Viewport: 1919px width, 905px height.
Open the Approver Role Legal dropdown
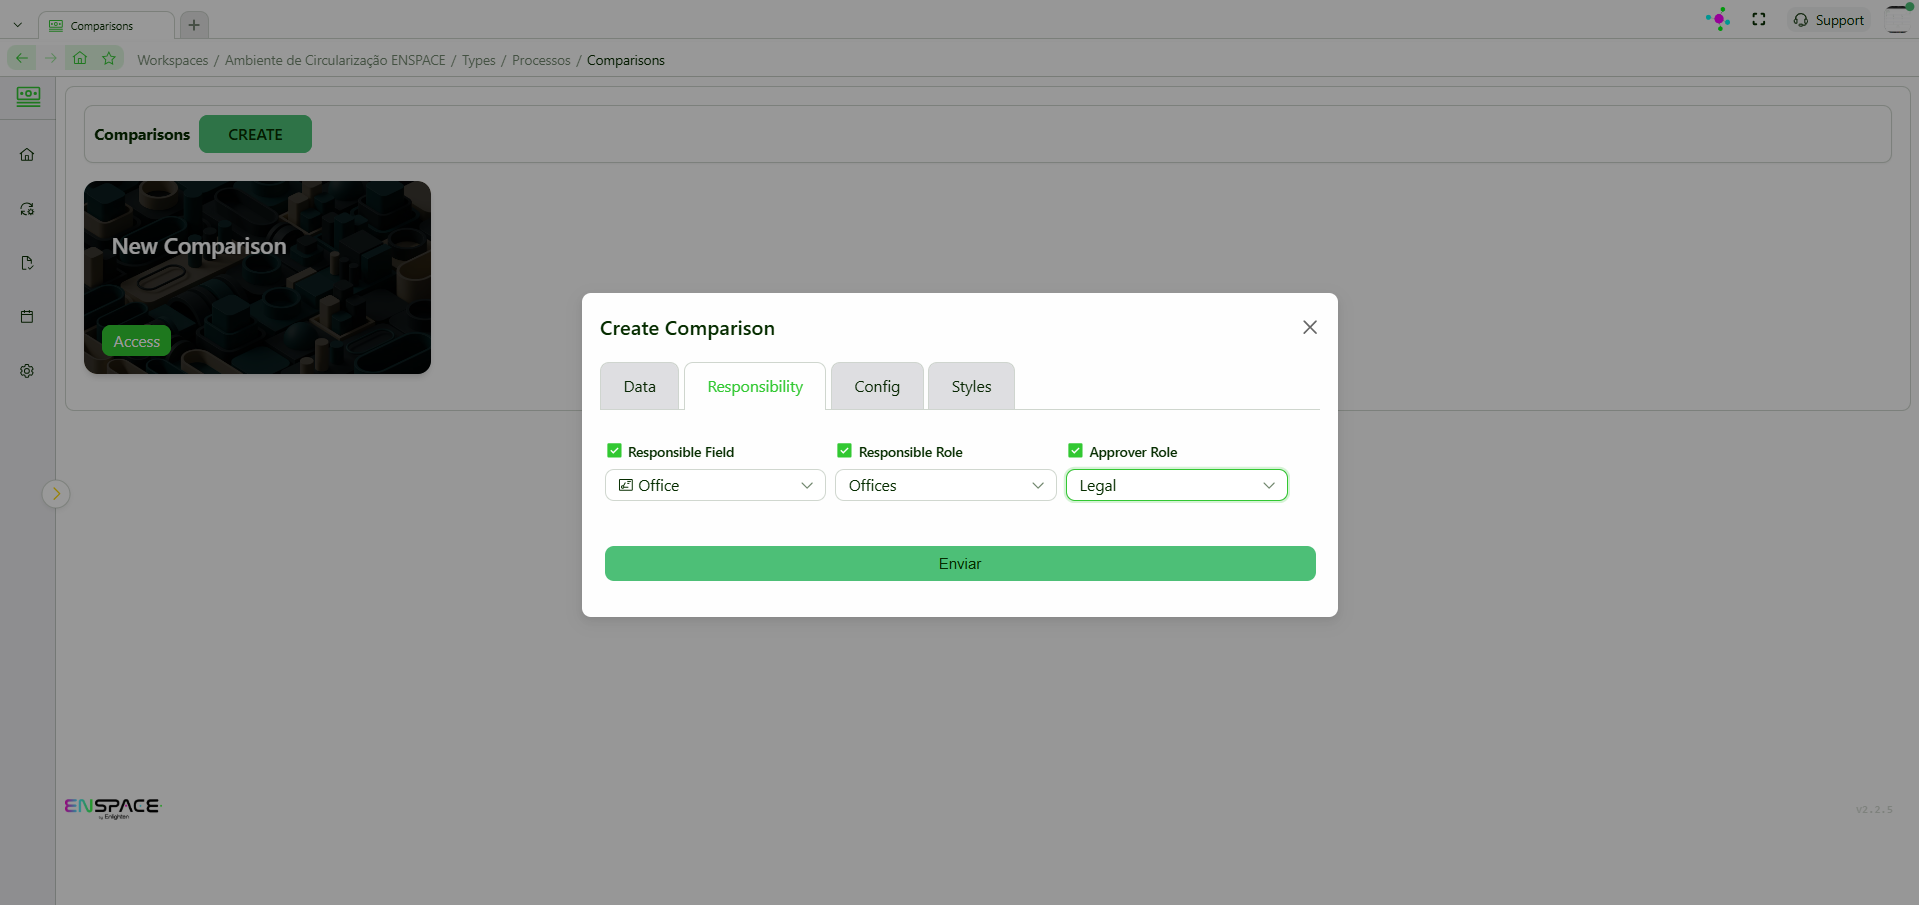(1177, 485)
